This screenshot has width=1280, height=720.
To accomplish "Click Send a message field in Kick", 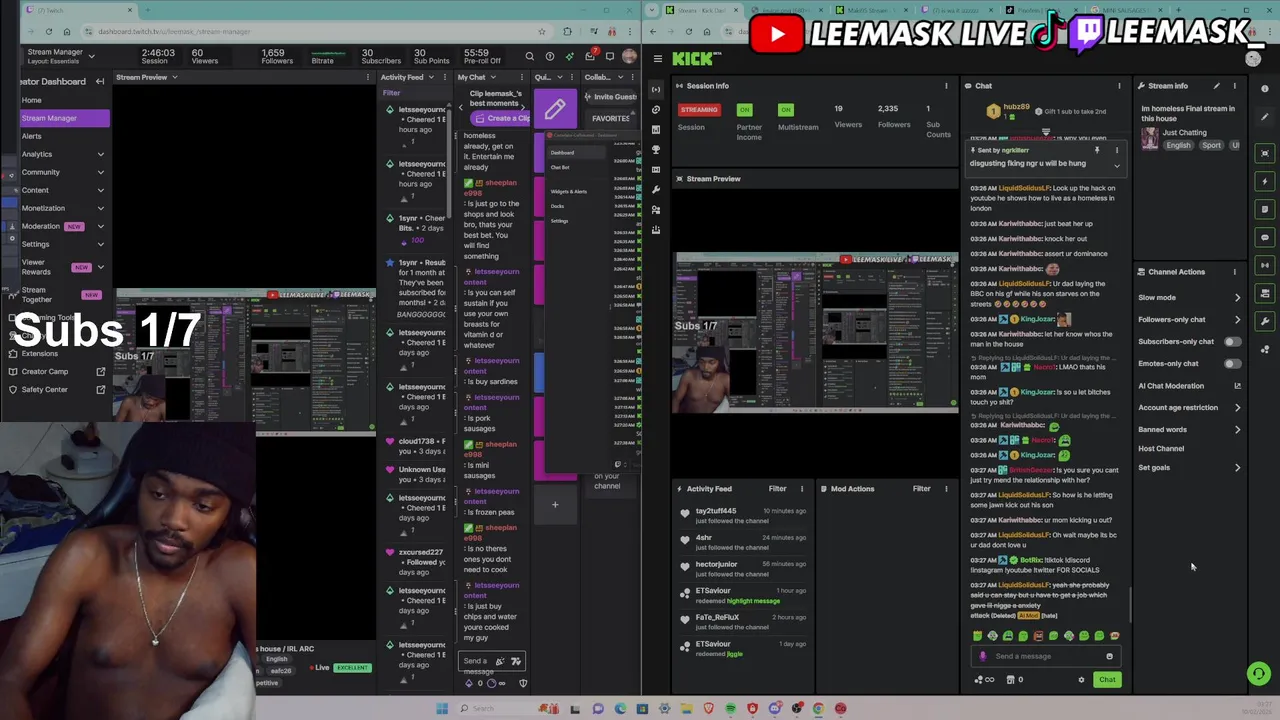I will [1044, 656].
